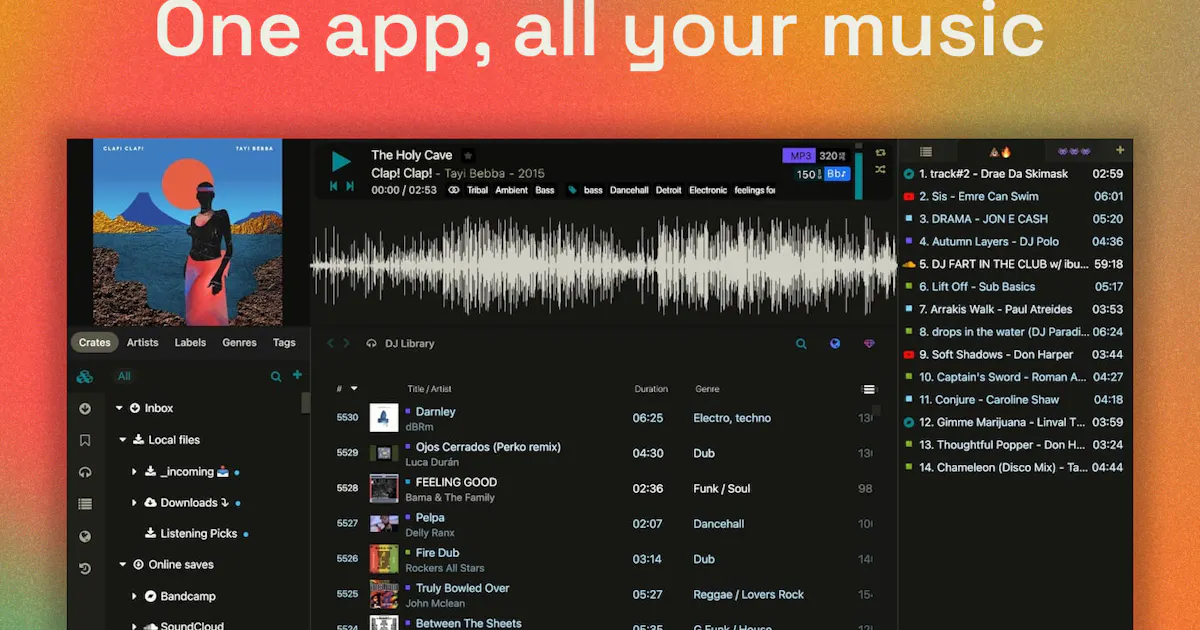Search the library with magnifier icon
This screenshot has height=630, width=1200.
[801, 344]
